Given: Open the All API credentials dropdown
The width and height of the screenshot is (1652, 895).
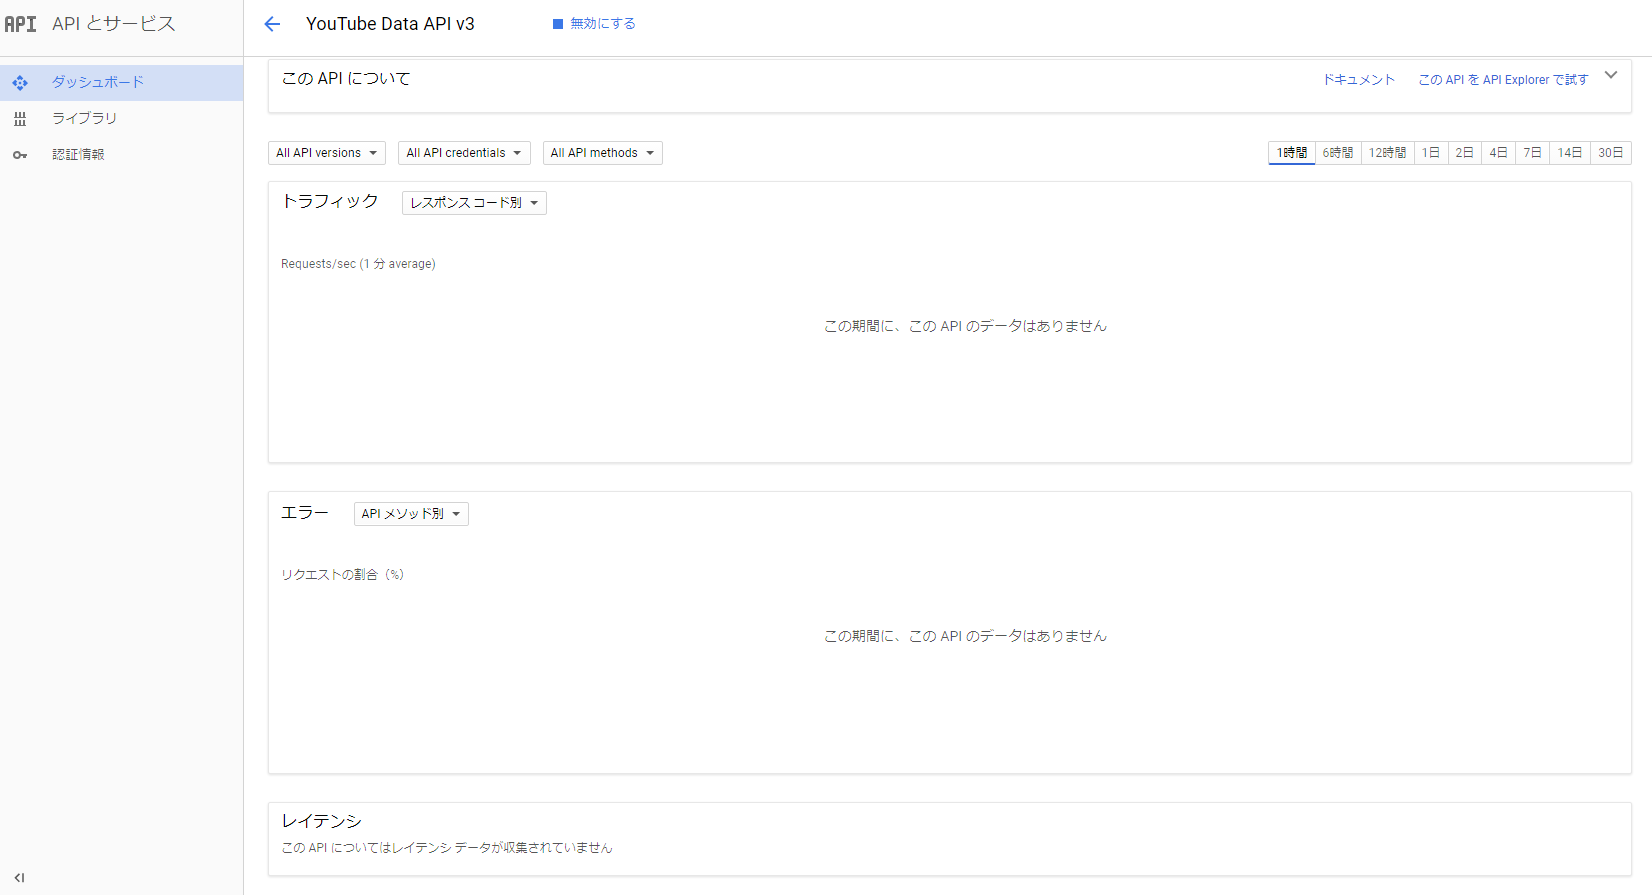Looking at the screenshot, I should (x=464, y=153).
